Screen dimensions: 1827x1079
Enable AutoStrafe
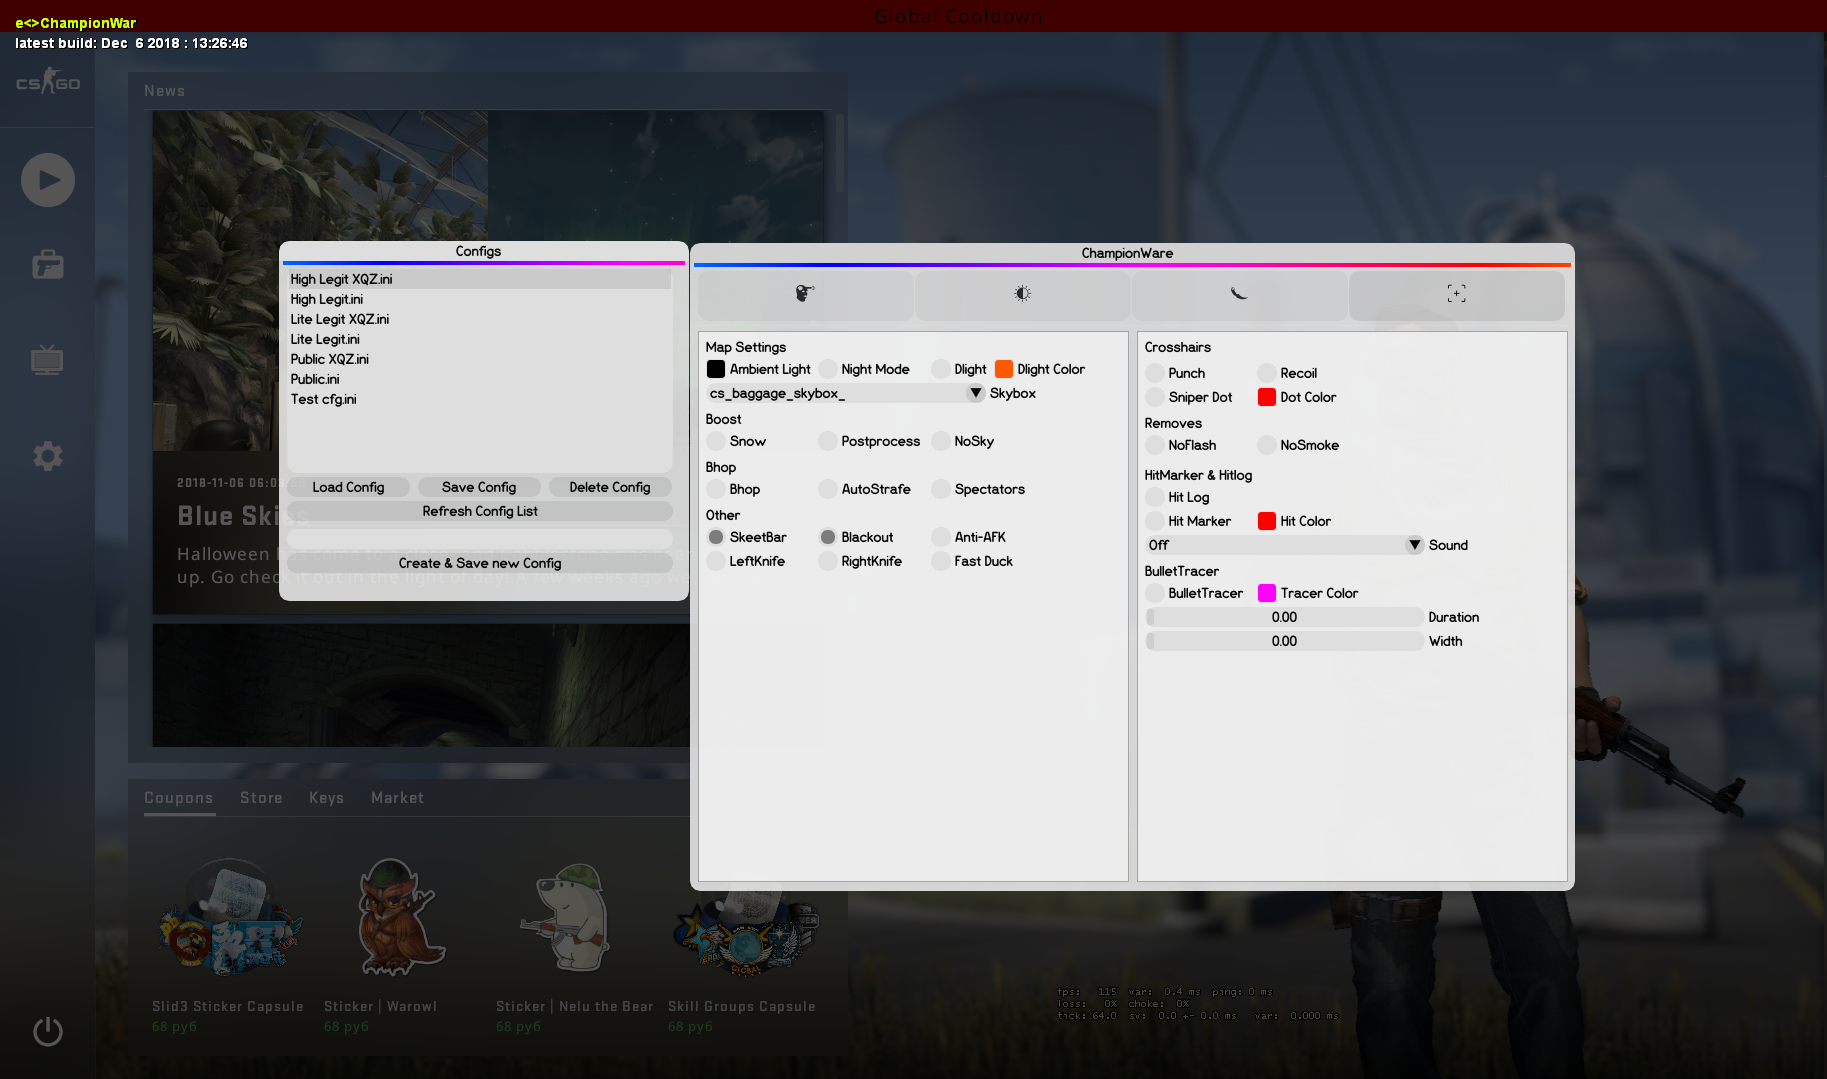click(828, 489)
